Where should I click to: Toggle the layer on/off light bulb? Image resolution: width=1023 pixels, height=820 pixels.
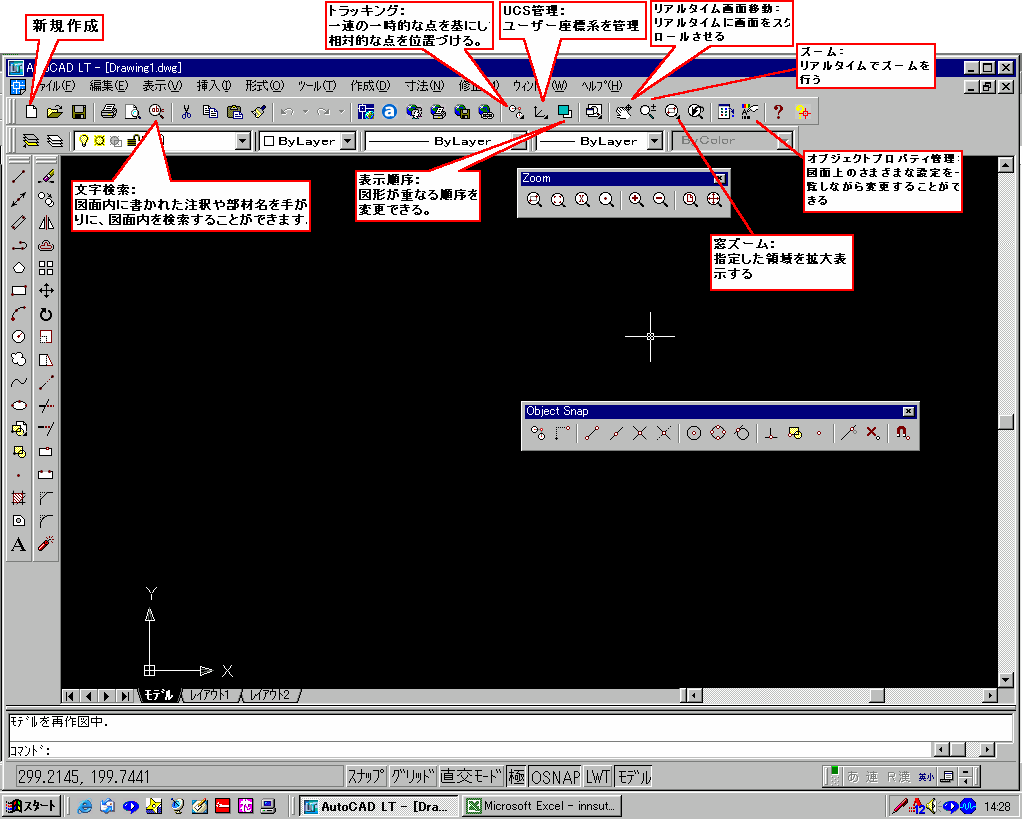pyautogui.click(x=84, y=140)
